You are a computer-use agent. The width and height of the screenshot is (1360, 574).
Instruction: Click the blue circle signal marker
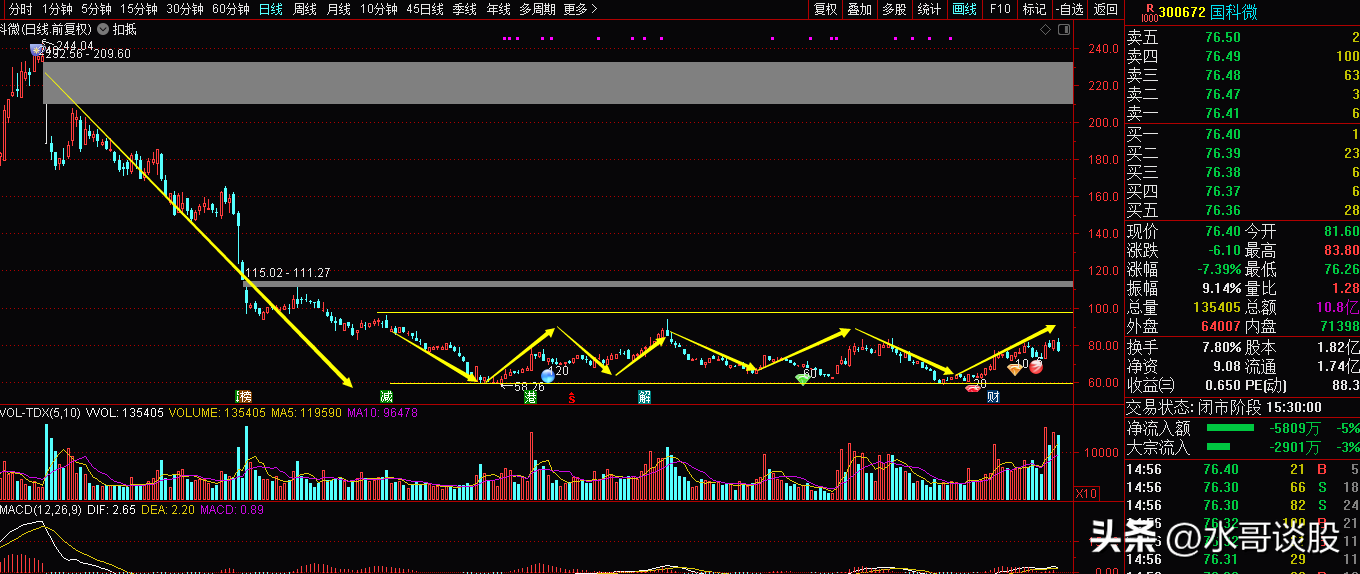(x=548, y=376)
